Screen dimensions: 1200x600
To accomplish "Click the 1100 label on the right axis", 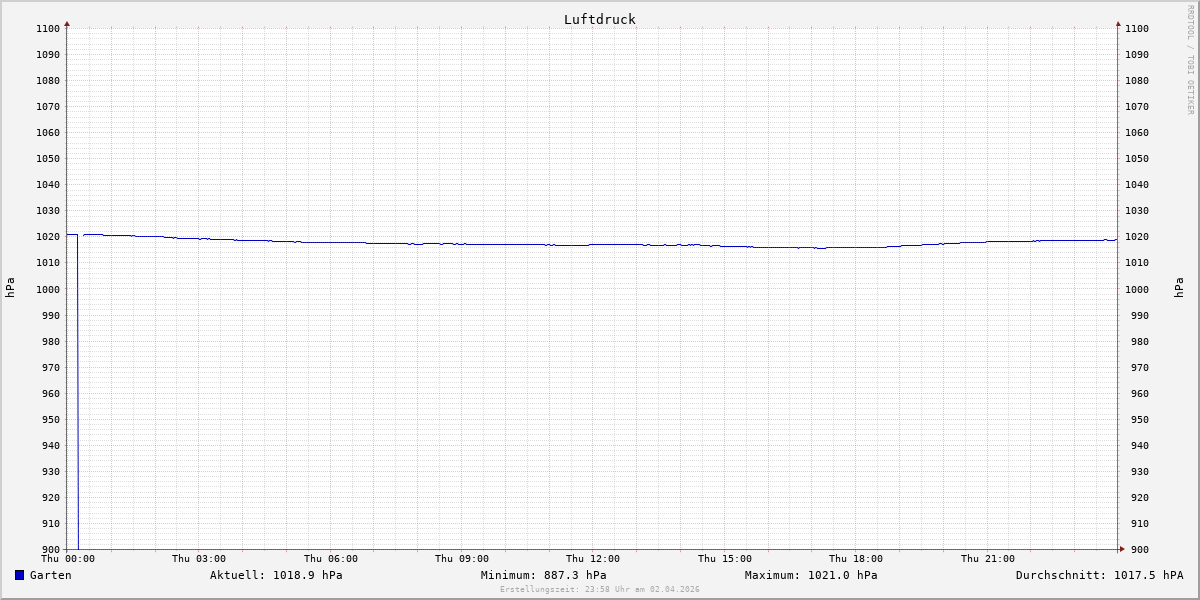I will 1137,29.
